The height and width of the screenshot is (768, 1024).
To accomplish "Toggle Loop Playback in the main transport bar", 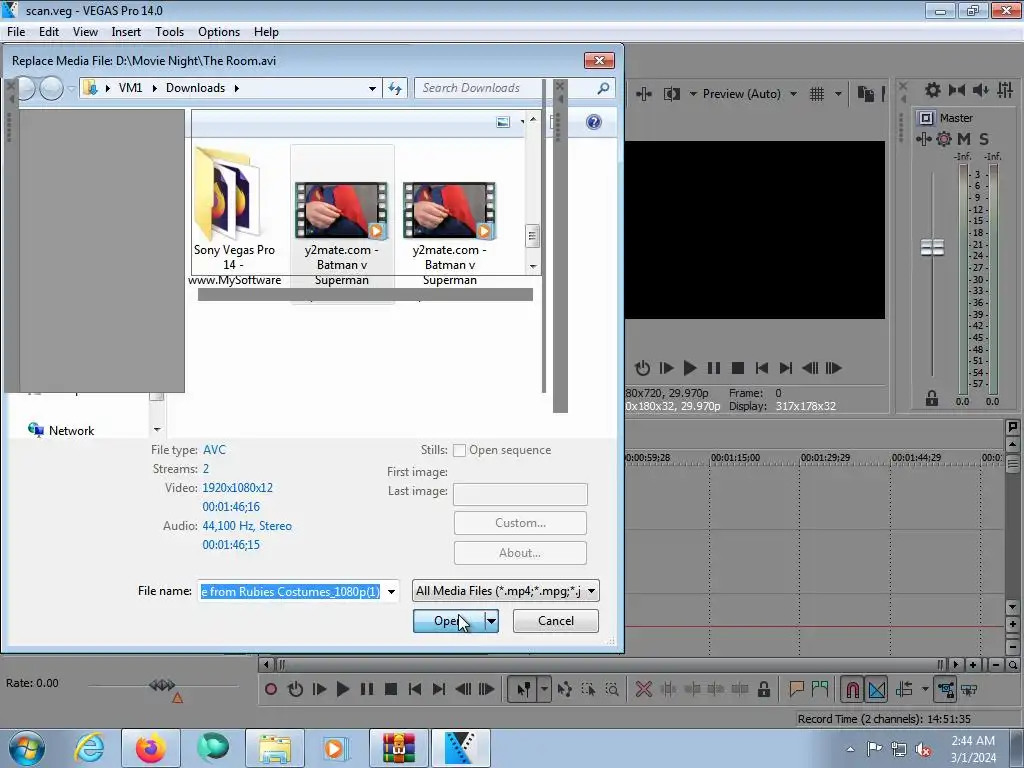I will (295, 689).
